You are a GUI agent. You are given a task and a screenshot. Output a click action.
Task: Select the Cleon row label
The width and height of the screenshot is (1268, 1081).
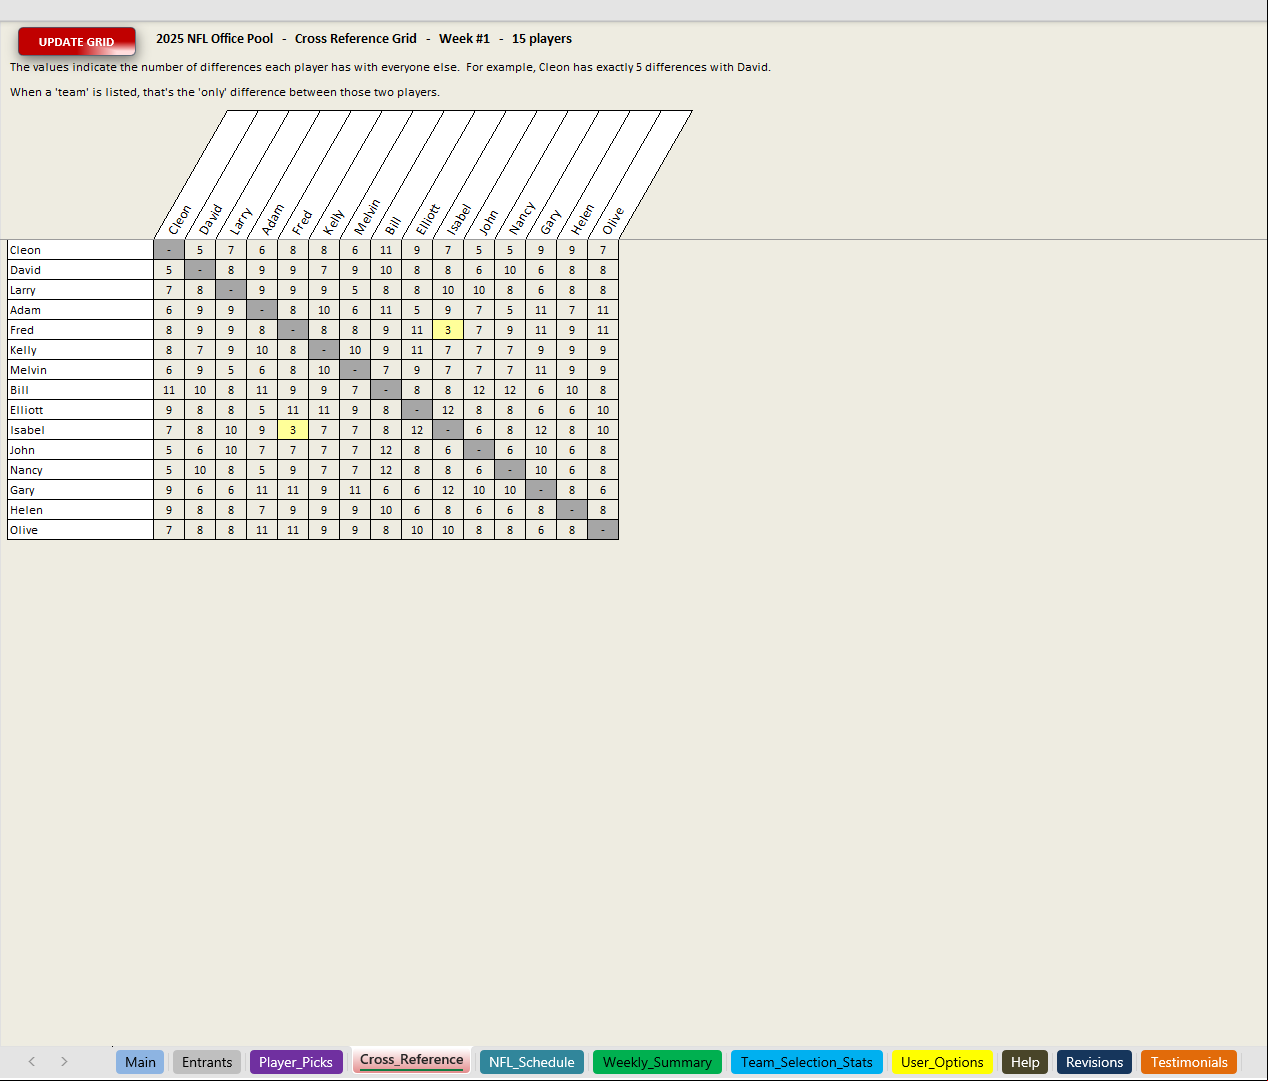click(80, 250)
